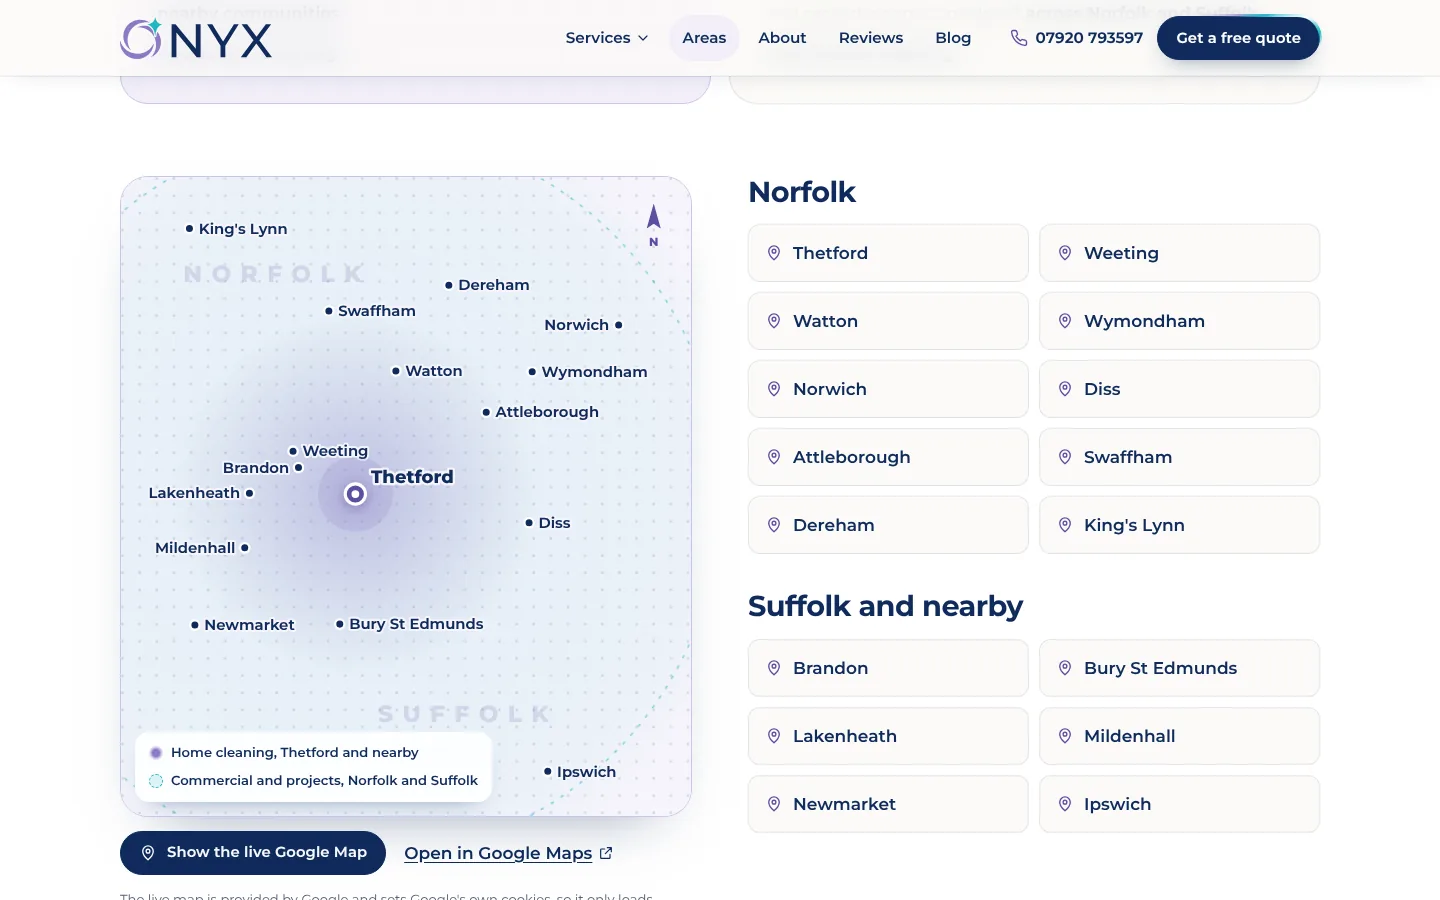Expand the Services dropdown menu

pyautogui.click(x=607, y=38)
